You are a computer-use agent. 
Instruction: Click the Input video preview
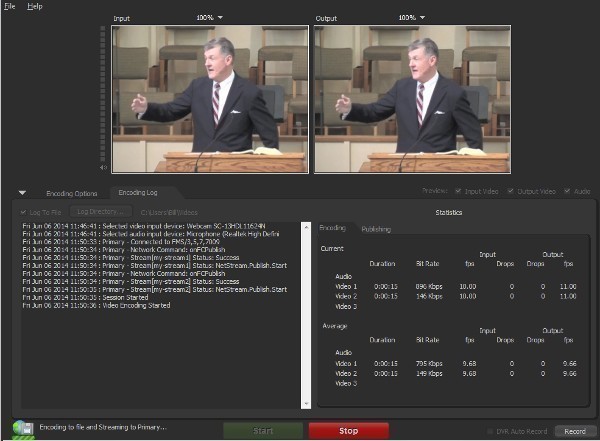pos(210,100)
